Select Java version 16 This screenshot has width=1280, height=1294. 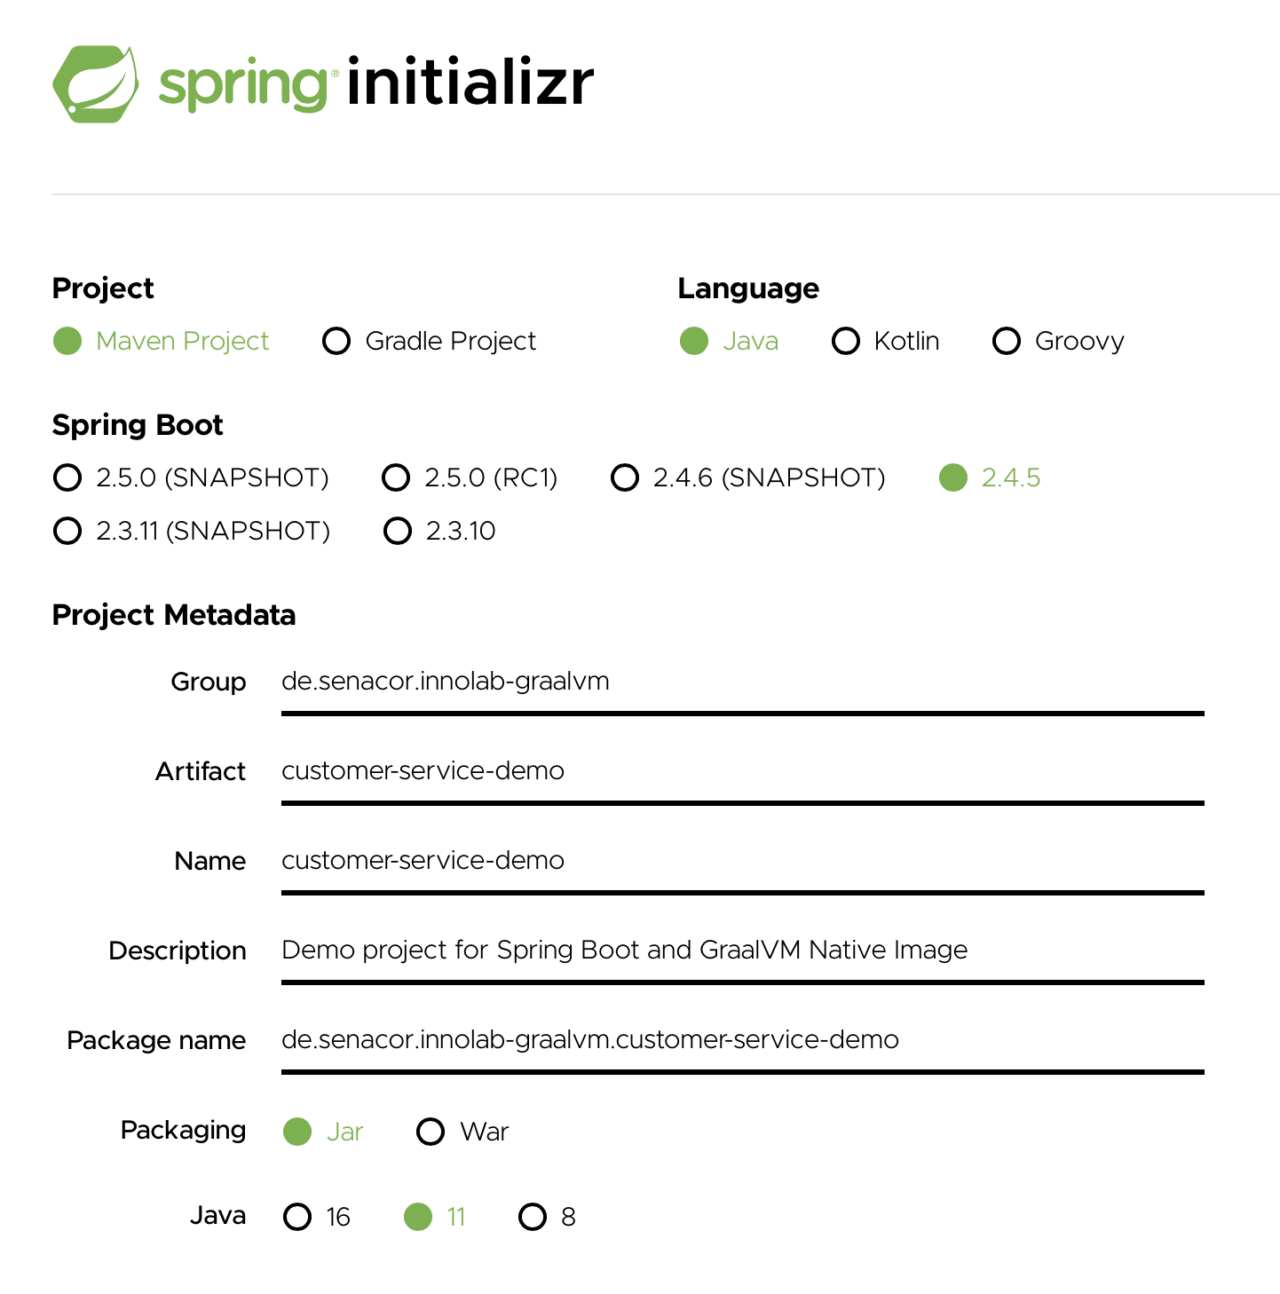click(x=297, y=1217)
